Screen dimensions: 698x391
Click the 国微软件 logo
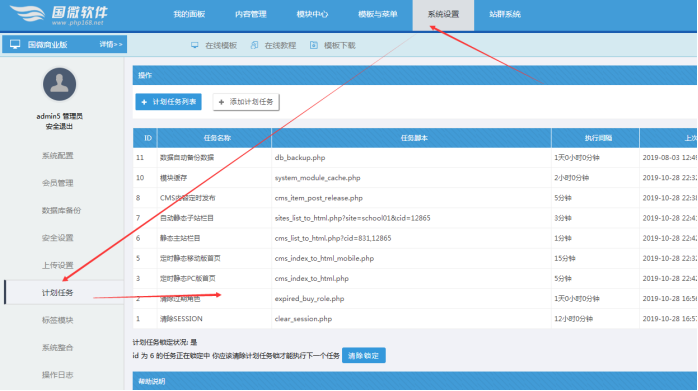pos(59,15)
